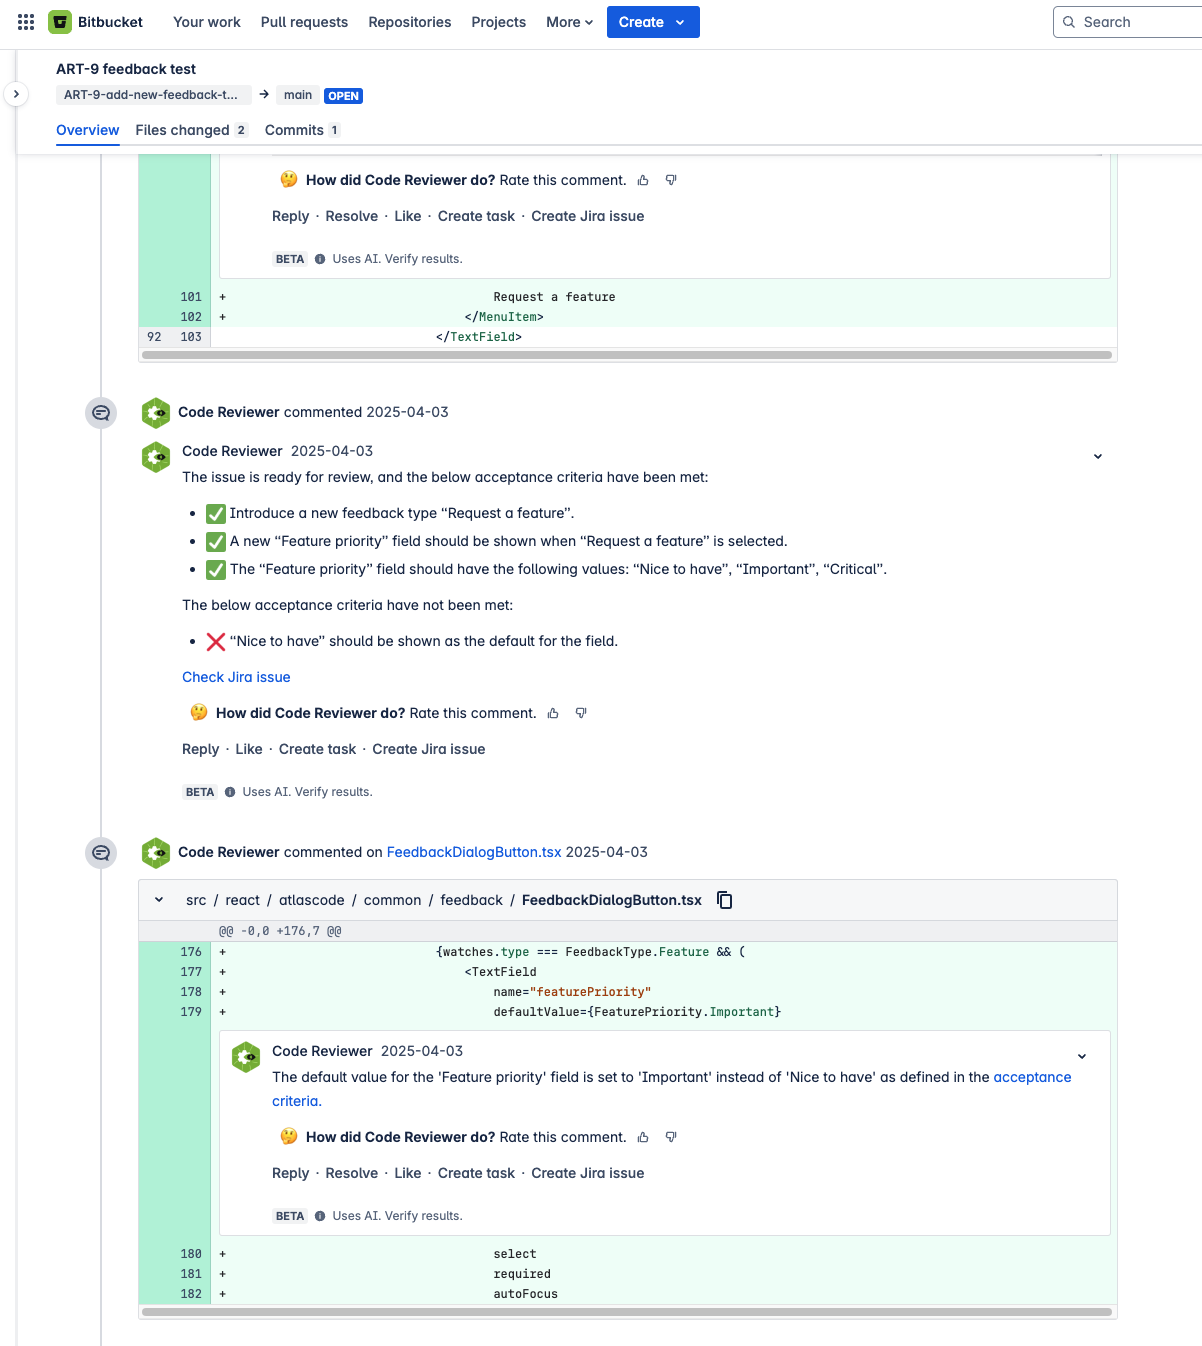Click the Check Jira issue link
The image size is (1202, 1346).
236,677
